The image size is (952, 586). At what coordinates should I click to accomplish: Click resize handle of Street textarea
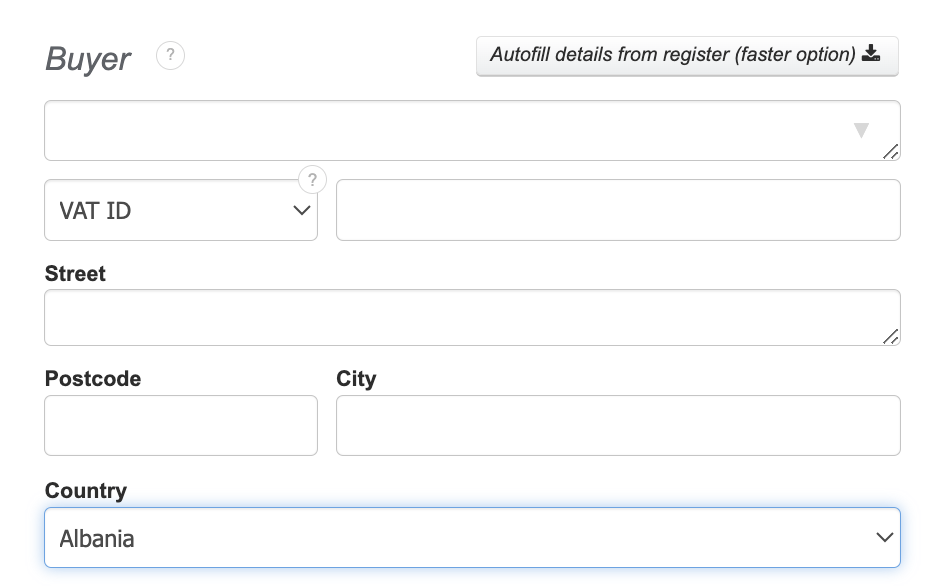coord(890,336)
